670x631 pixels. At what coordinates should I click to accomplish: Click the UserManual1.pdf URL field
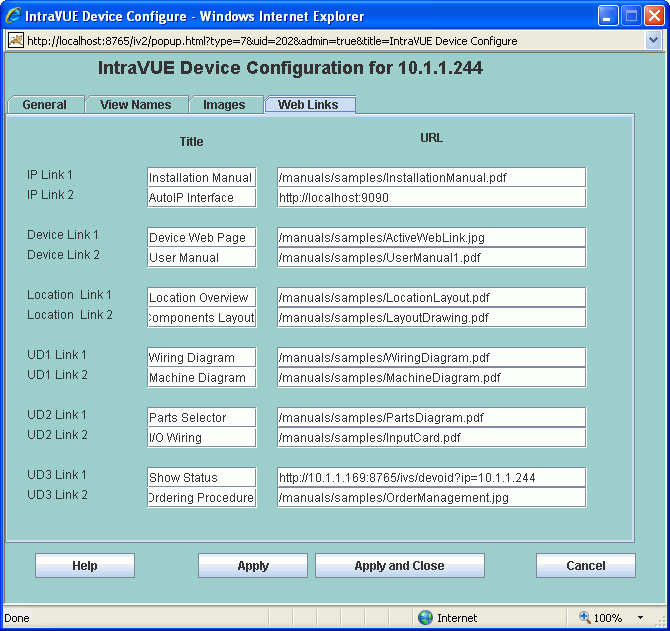432,258
